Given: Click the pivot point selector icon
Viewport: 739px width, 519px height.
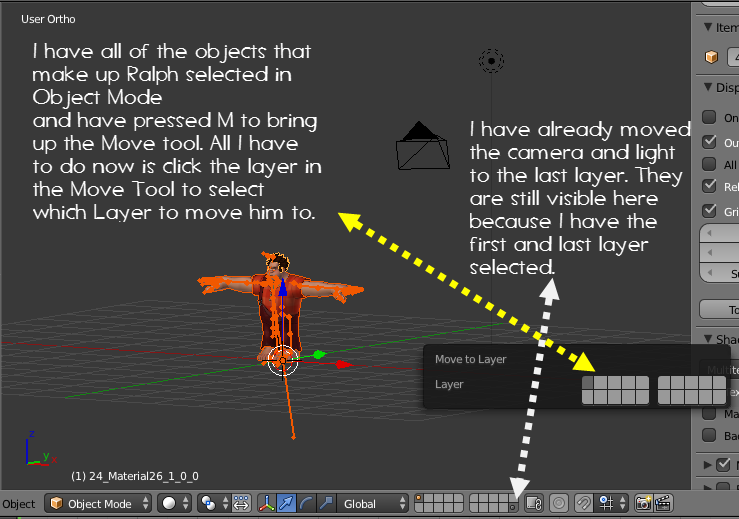Looking at the screenshot, I should click(213, 503).
